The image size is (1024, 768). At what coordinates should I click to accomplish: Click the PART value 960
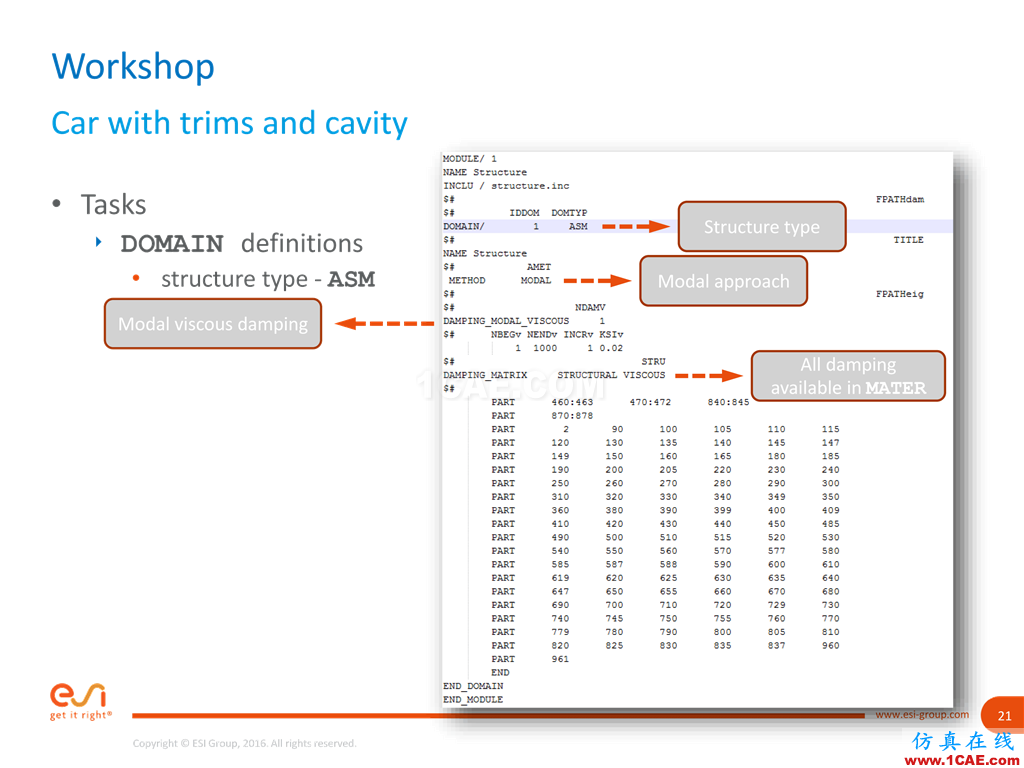click(x=831, y=645)
